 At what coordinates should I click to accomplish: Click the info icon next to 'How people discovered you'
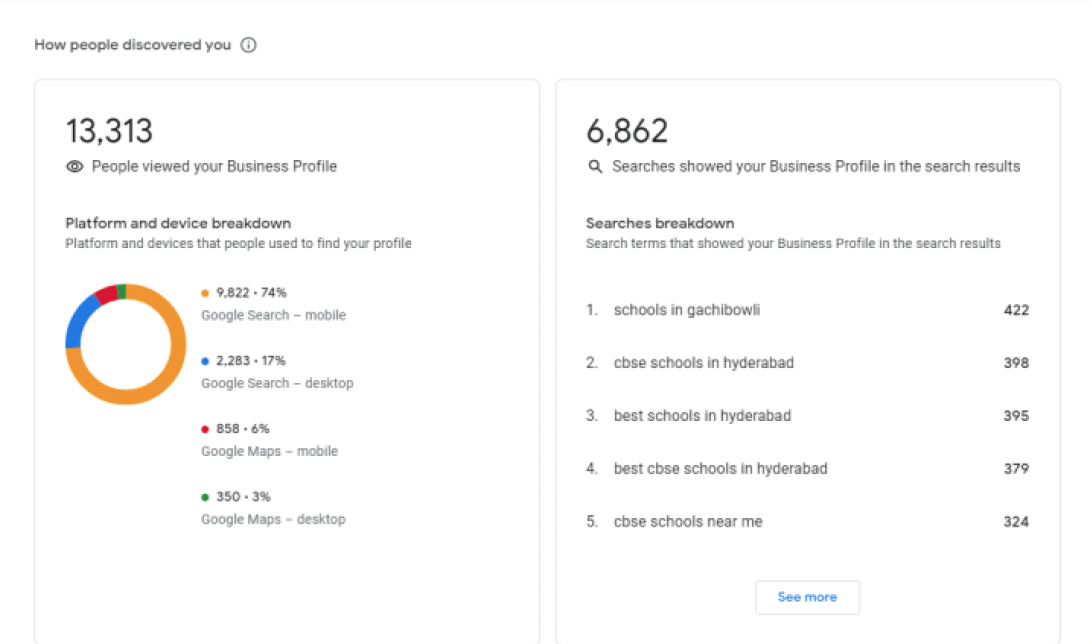pyautogui.click(x=247, y=44)
